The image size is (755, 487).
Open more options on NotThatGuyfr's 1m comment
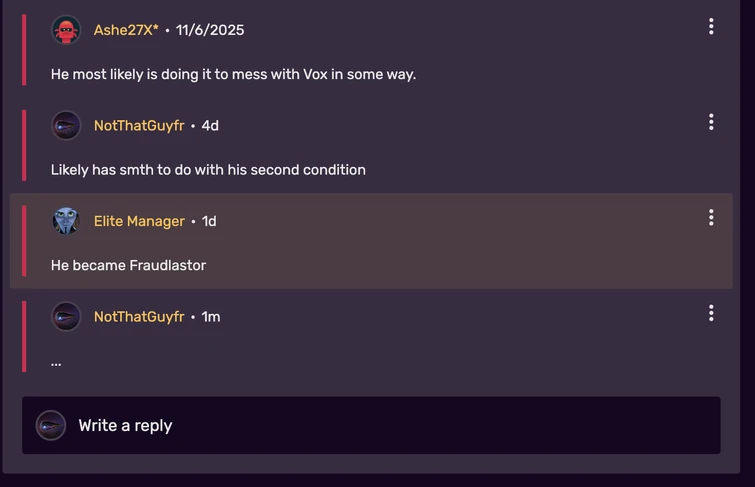[x=711, y=313]
